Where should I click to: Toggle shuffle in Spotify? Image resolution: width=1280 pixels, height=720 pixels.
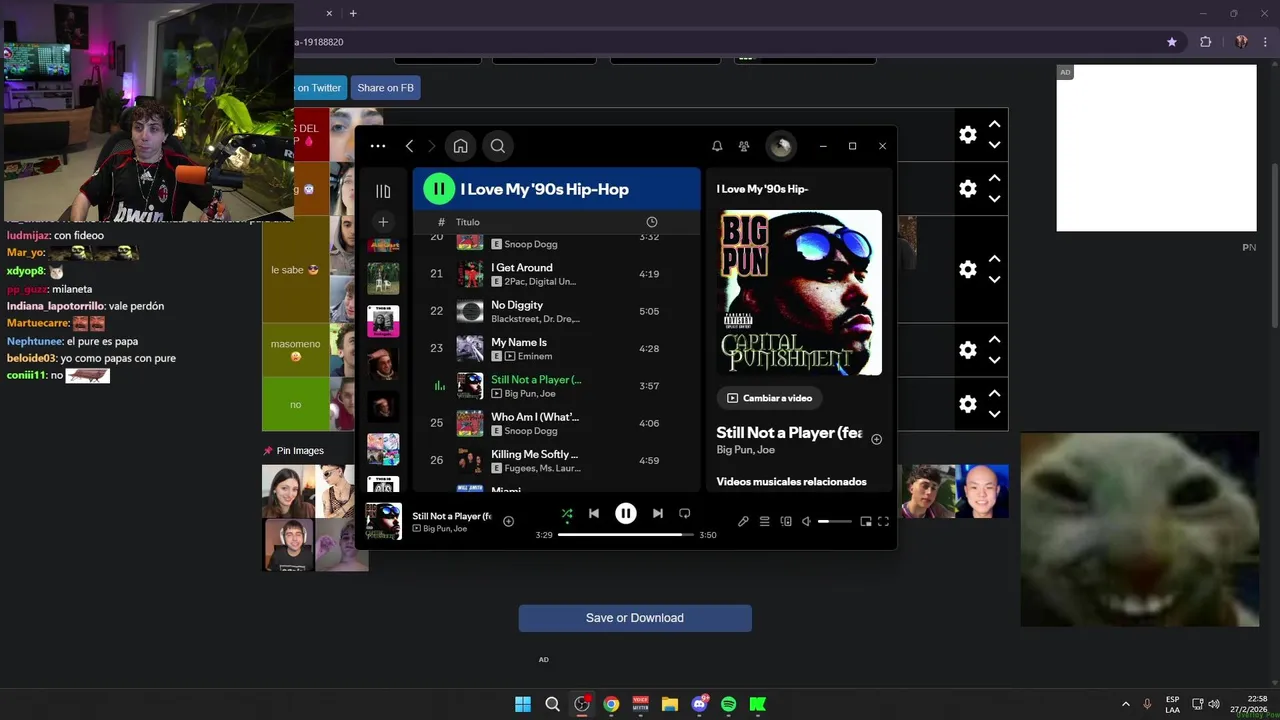pos(567,514)
